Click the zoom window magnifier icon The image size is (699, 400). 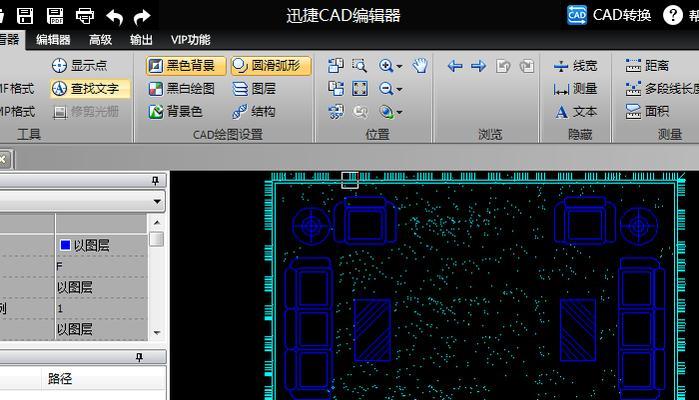[x=359, y=66]
